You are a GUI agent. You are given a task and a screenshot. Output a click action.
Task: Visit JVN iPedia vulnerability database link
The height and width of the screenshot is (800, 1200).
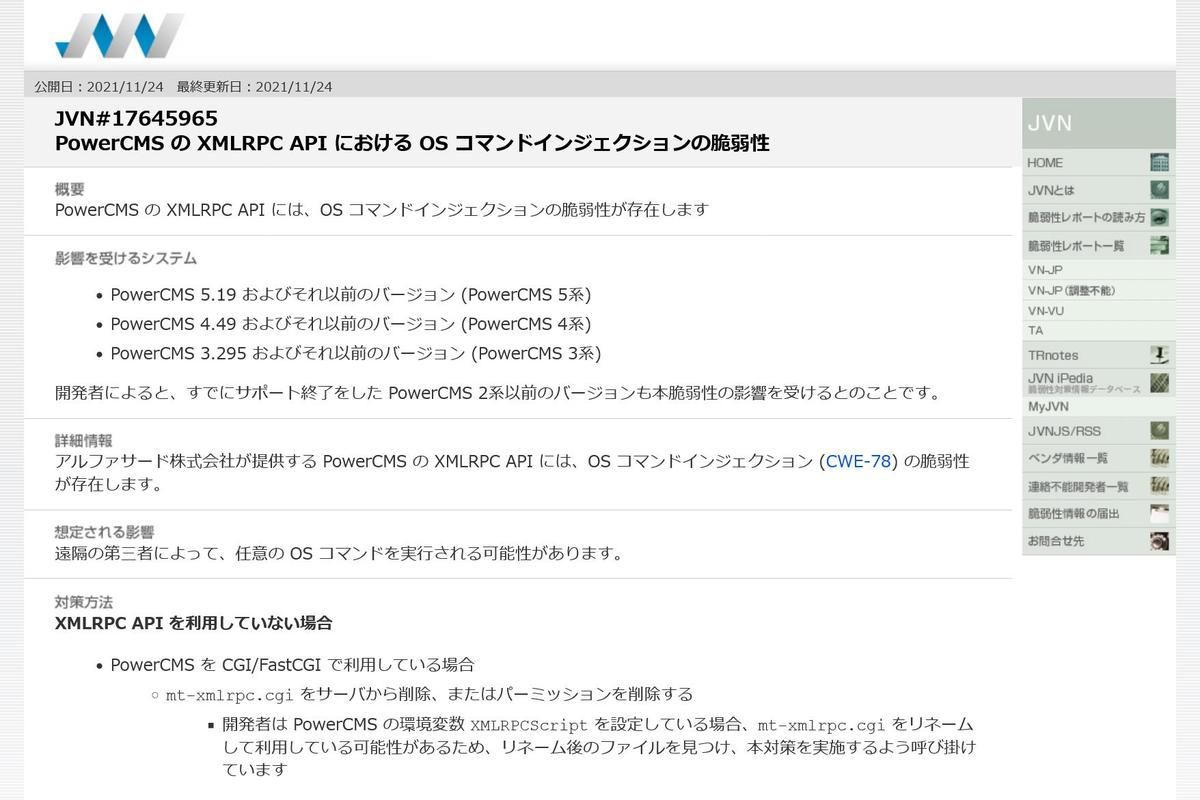(1098, 383)
